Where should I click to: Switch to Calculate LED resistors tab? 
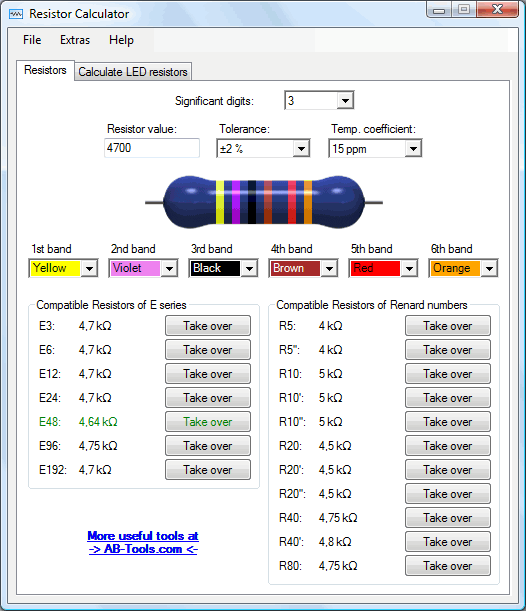tap(133, 72)
